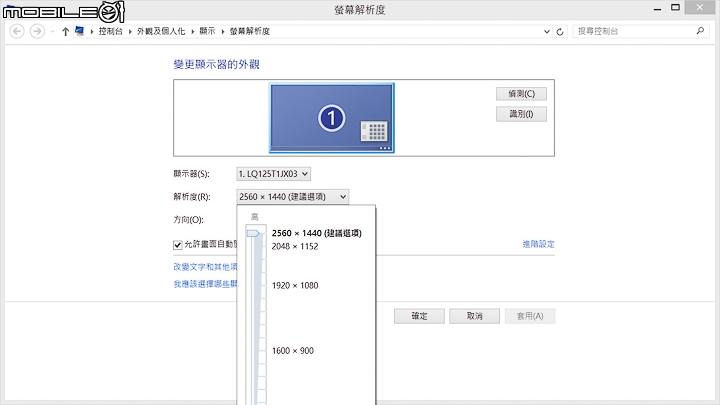Click the forward navigation arrow

[37, 31]
